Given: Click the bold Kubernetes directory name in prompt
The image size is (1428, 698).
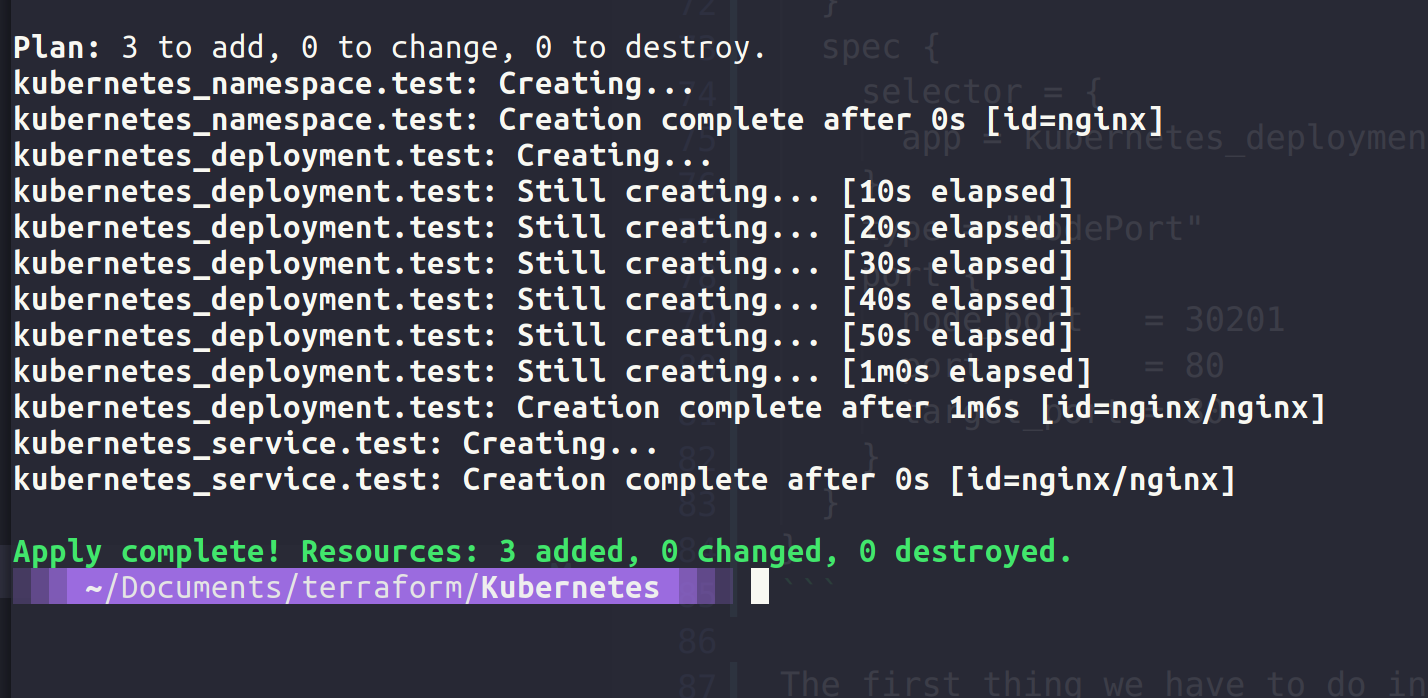Looking at the screenshot, I should [x=570, y=587].
